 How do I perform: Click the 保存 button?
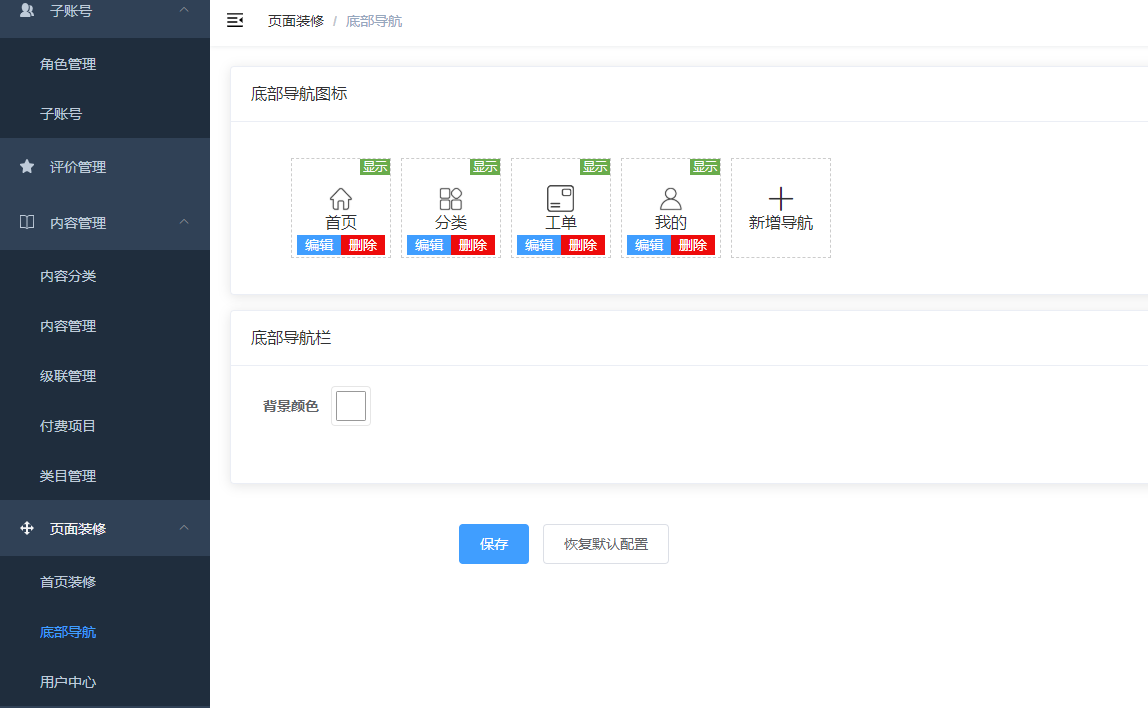pos(493,544)
